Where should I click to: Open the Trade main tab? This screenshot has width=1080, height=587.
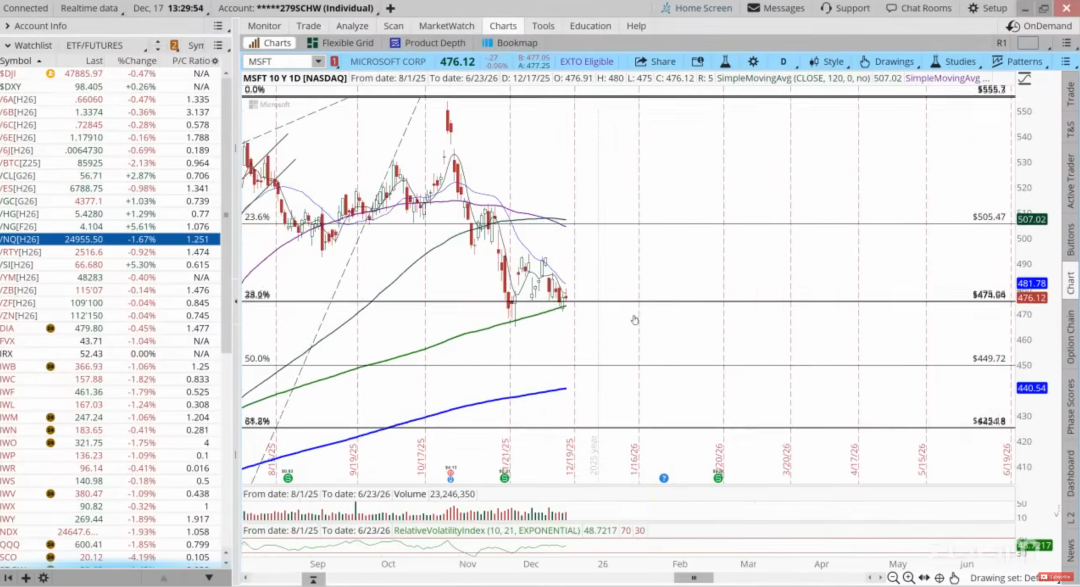309,25
